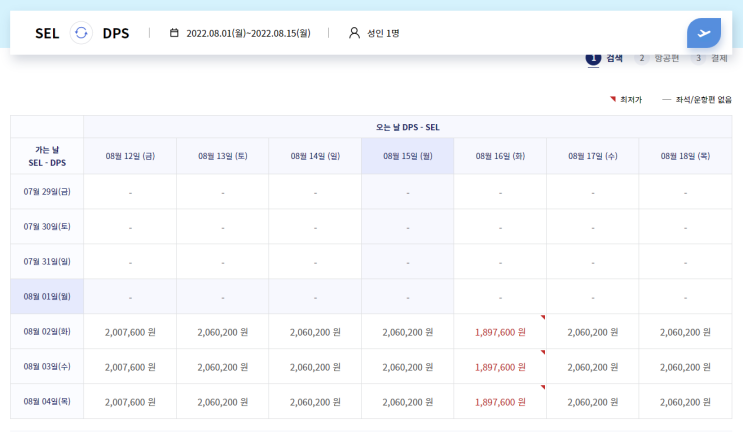The image size is (743, 432).
Task: Select 1,897,600 원 lowest fare on 08월 04일 row
Action: pos(500,402)
